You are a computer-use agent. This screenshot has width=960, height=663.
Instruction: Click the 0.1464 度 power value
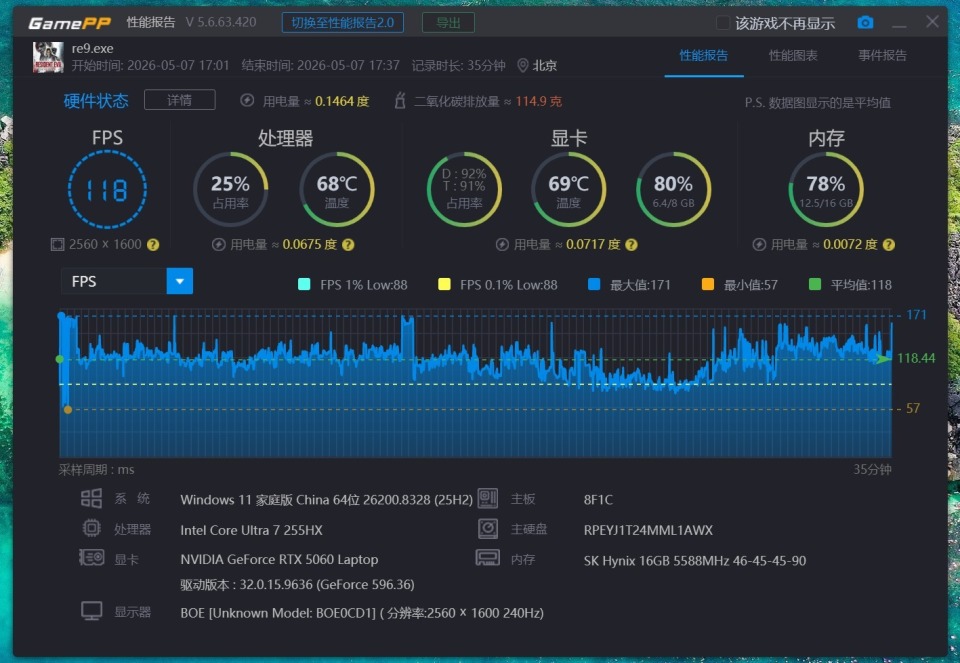[342, 101]
